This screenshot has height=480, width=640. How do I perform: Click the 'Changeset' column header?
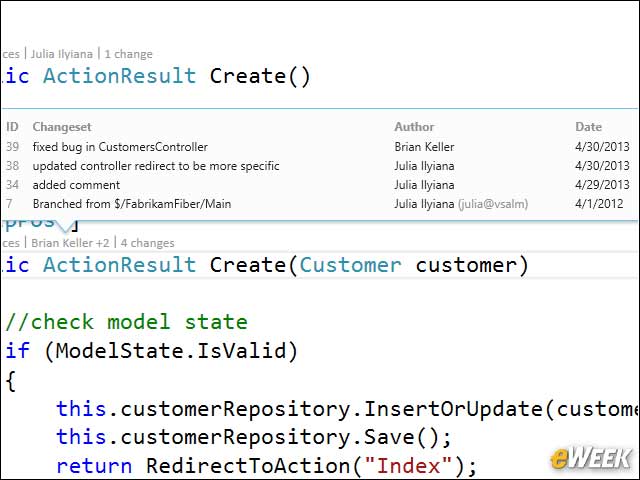click(x=62, y=127)
